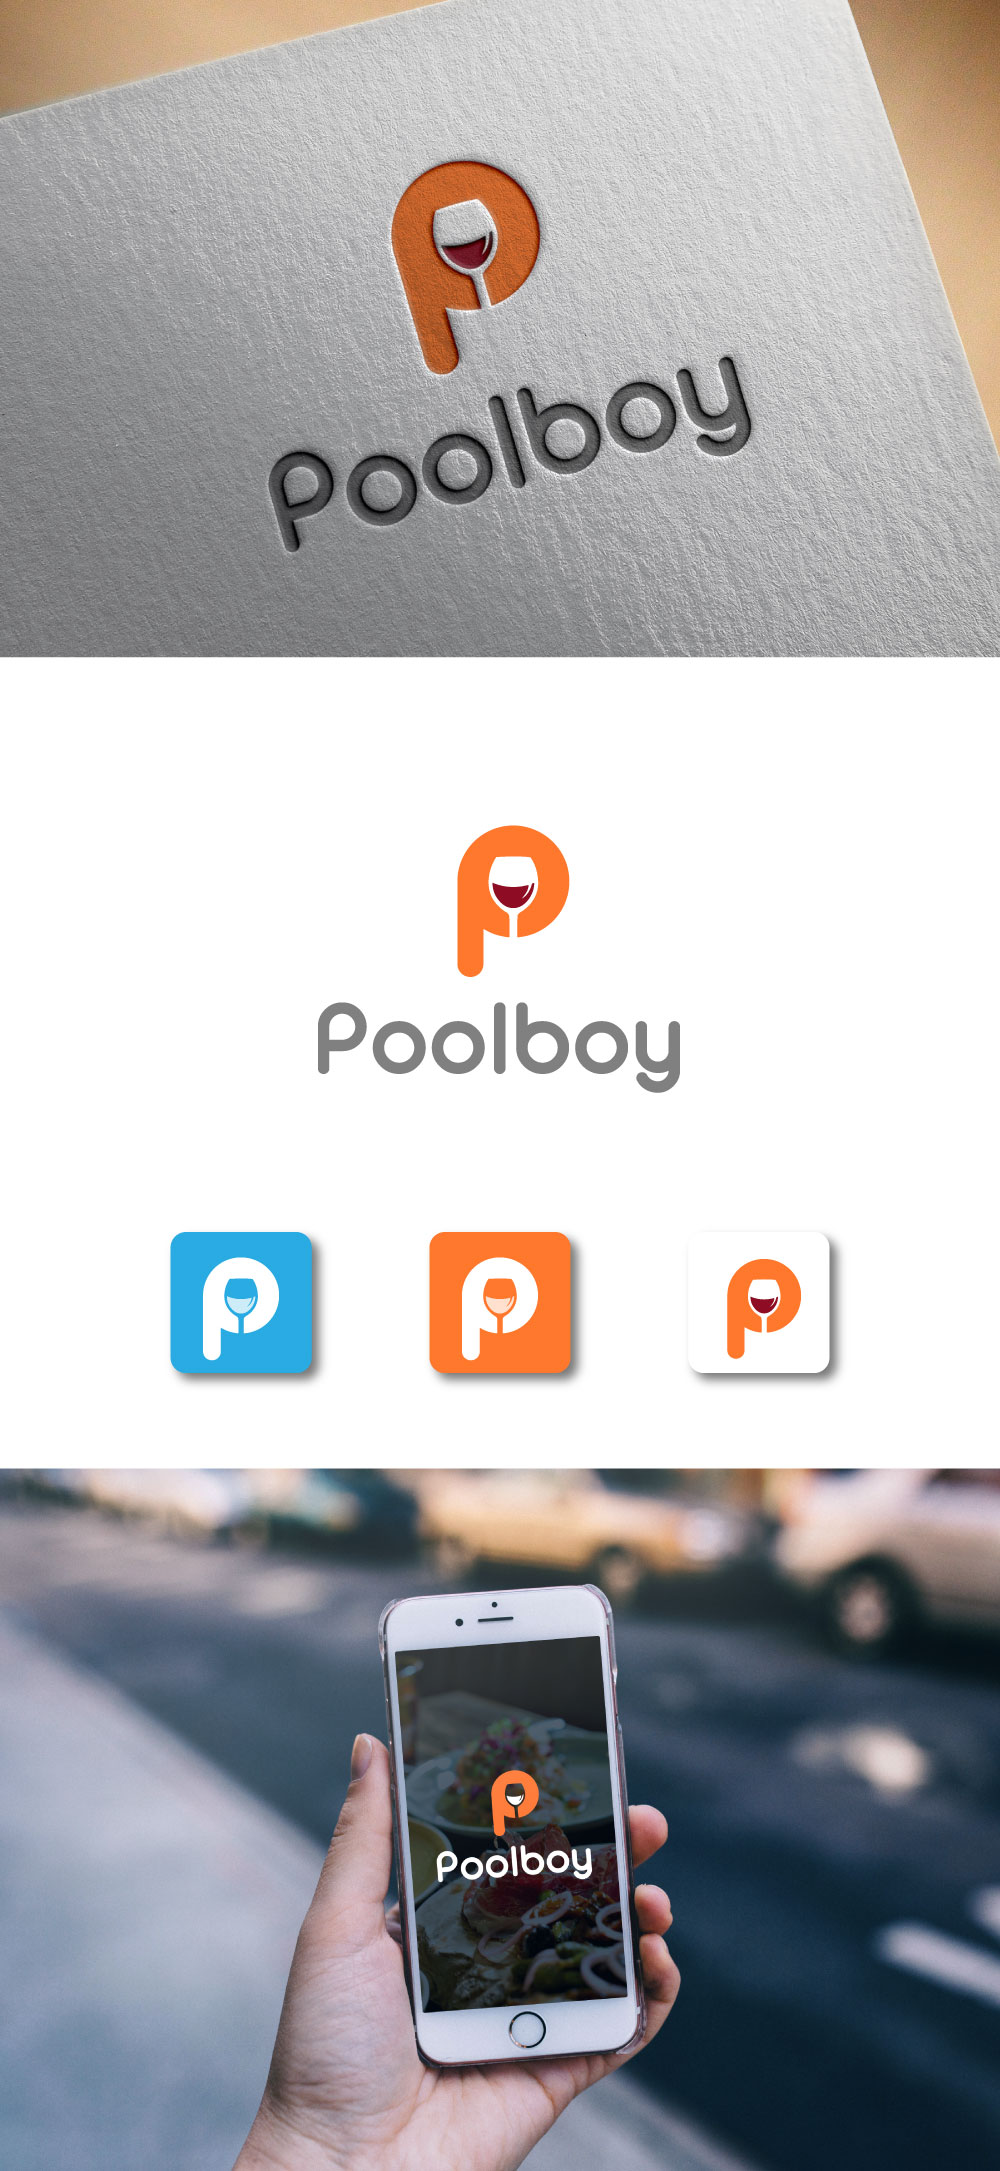Click the white Poolboy text on phone
This screenshot has width=1000, height=2171.
(x=514, y=1862)
